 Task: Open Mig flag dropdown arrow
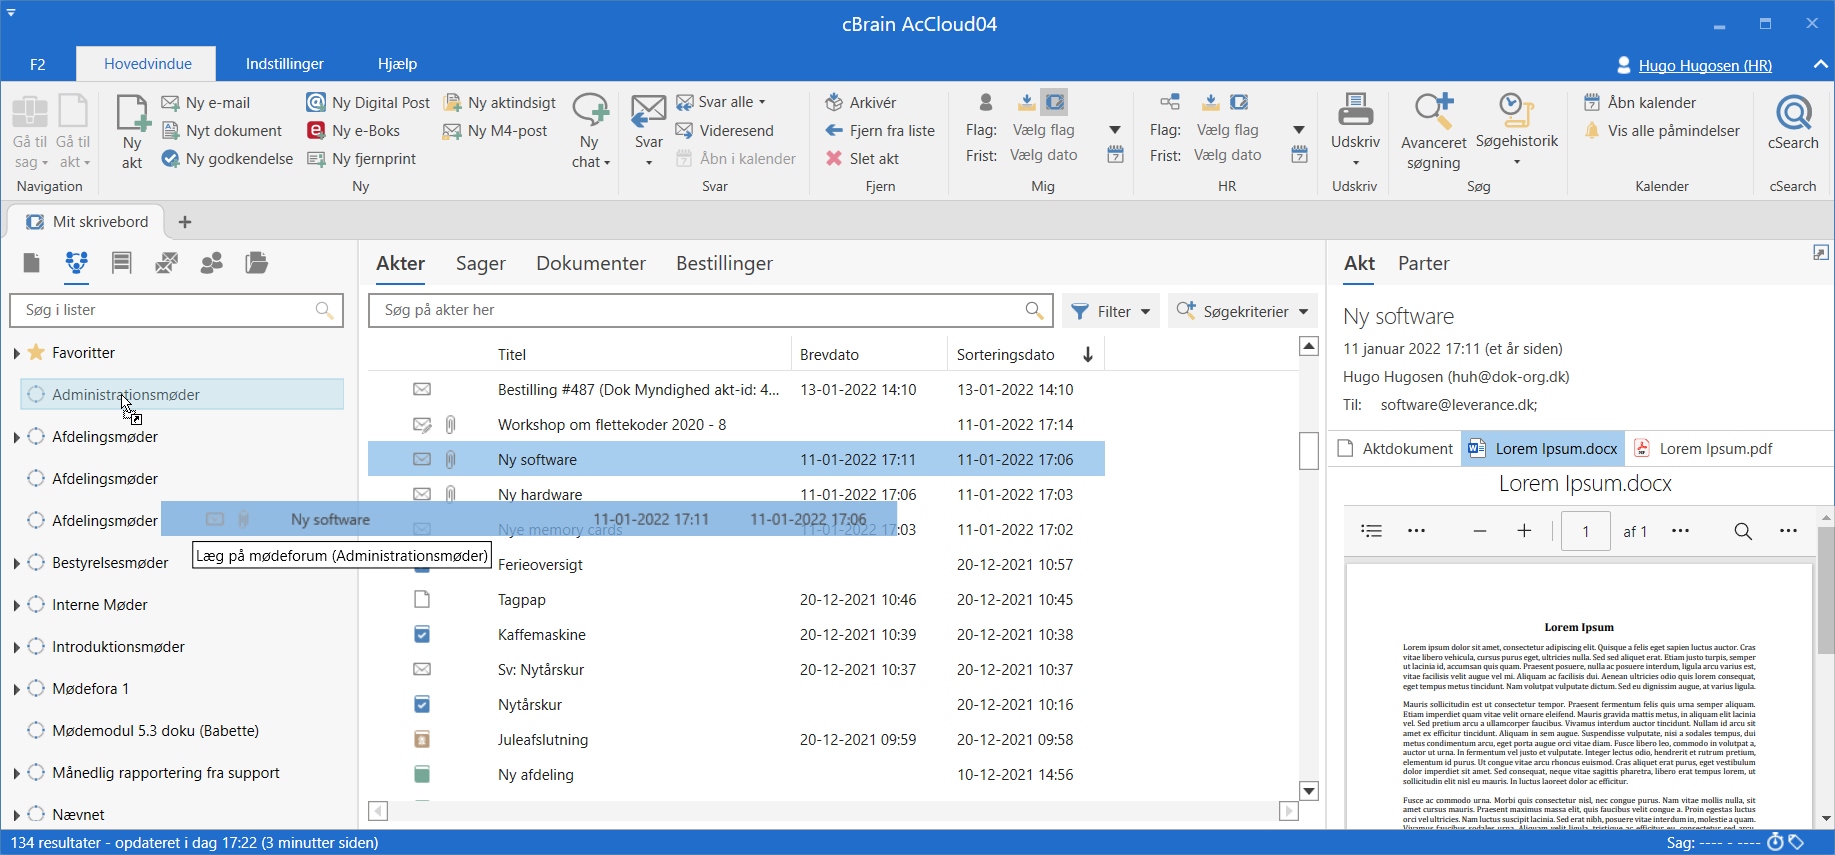pyautogui.click(x=1115, y=130)
